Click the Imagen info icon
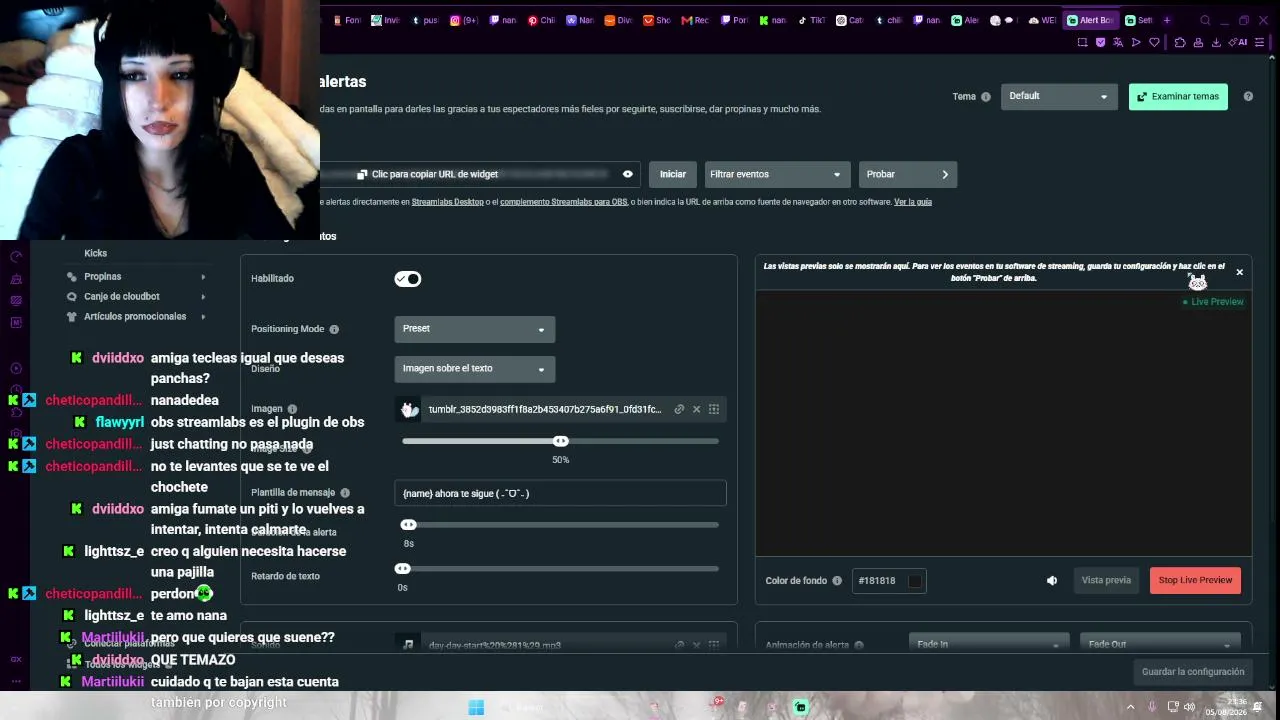Viewport: 1280px width, 720px height. [292, 409]
